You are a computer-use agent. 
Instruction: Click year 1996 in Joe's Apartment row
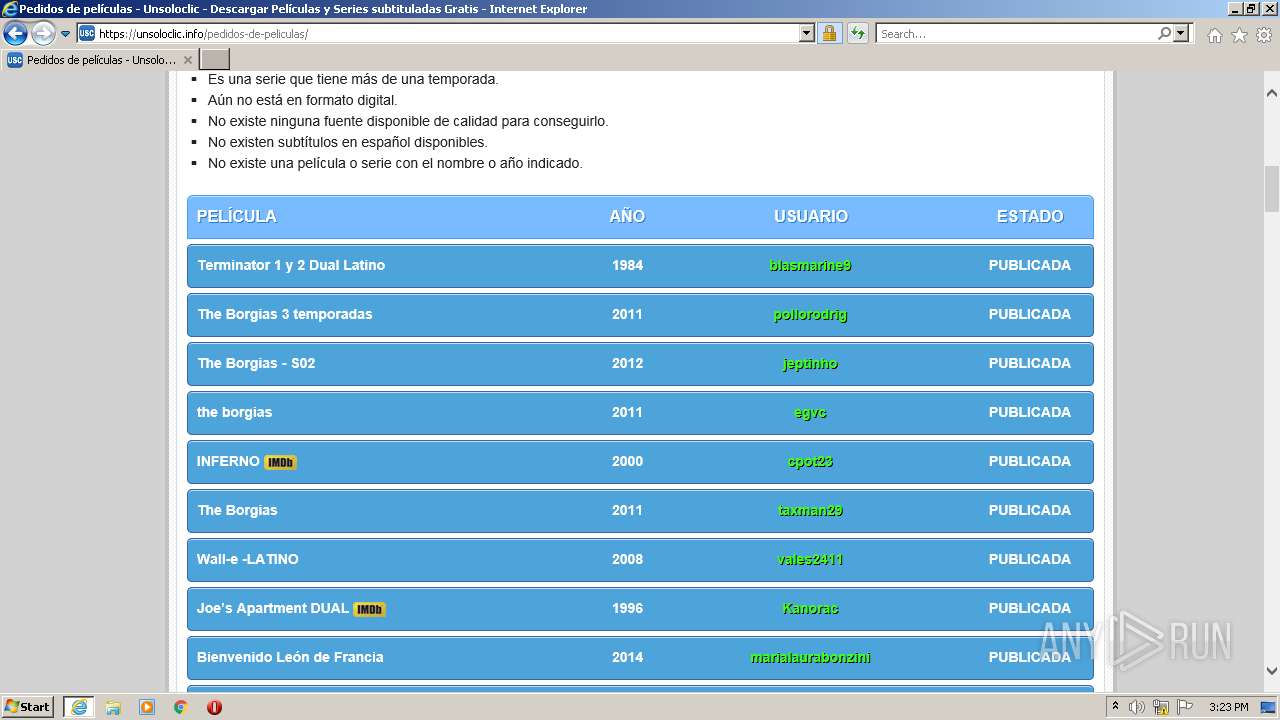tap(627, 608)
